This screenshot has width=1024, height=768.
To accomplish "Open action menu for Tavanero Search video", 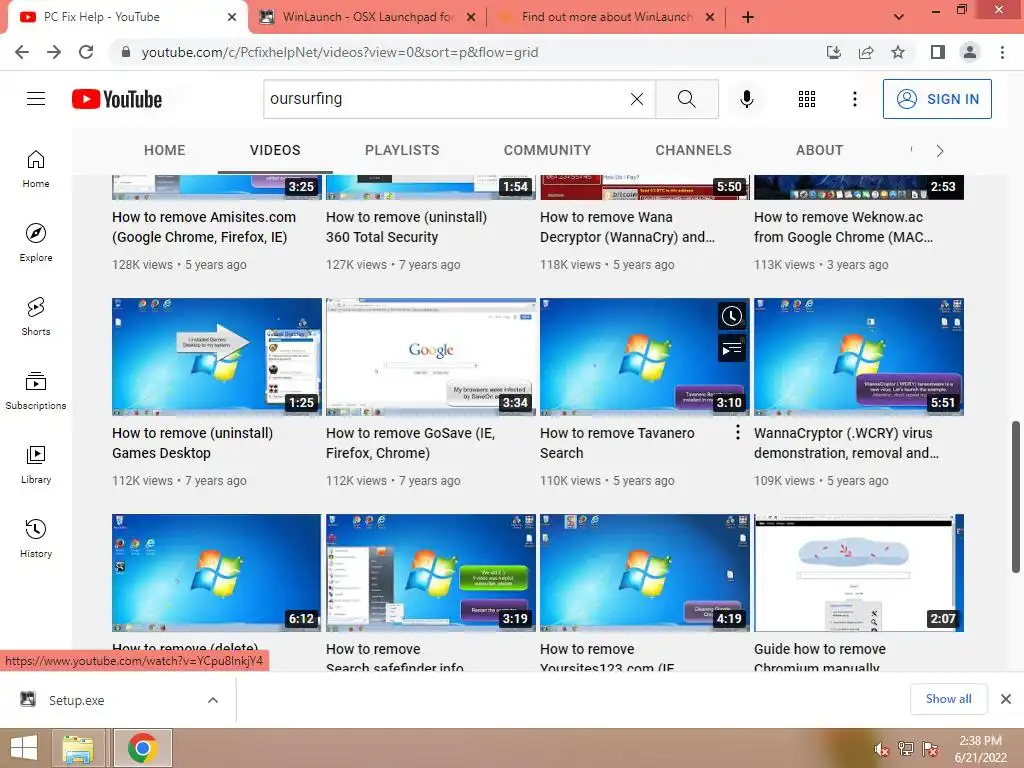I will point(737,432).
